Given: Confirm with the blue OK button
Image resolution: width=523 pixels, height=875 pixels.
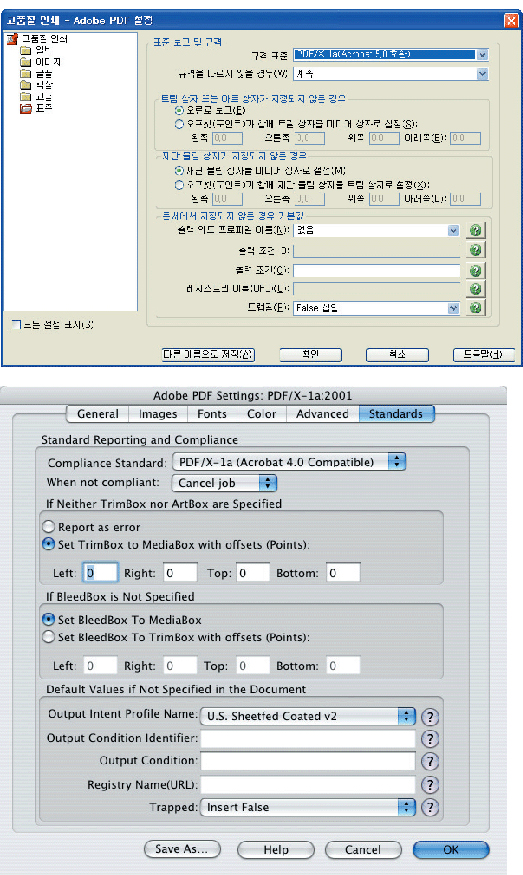Looking at the screenshot, I should [451, 850].
